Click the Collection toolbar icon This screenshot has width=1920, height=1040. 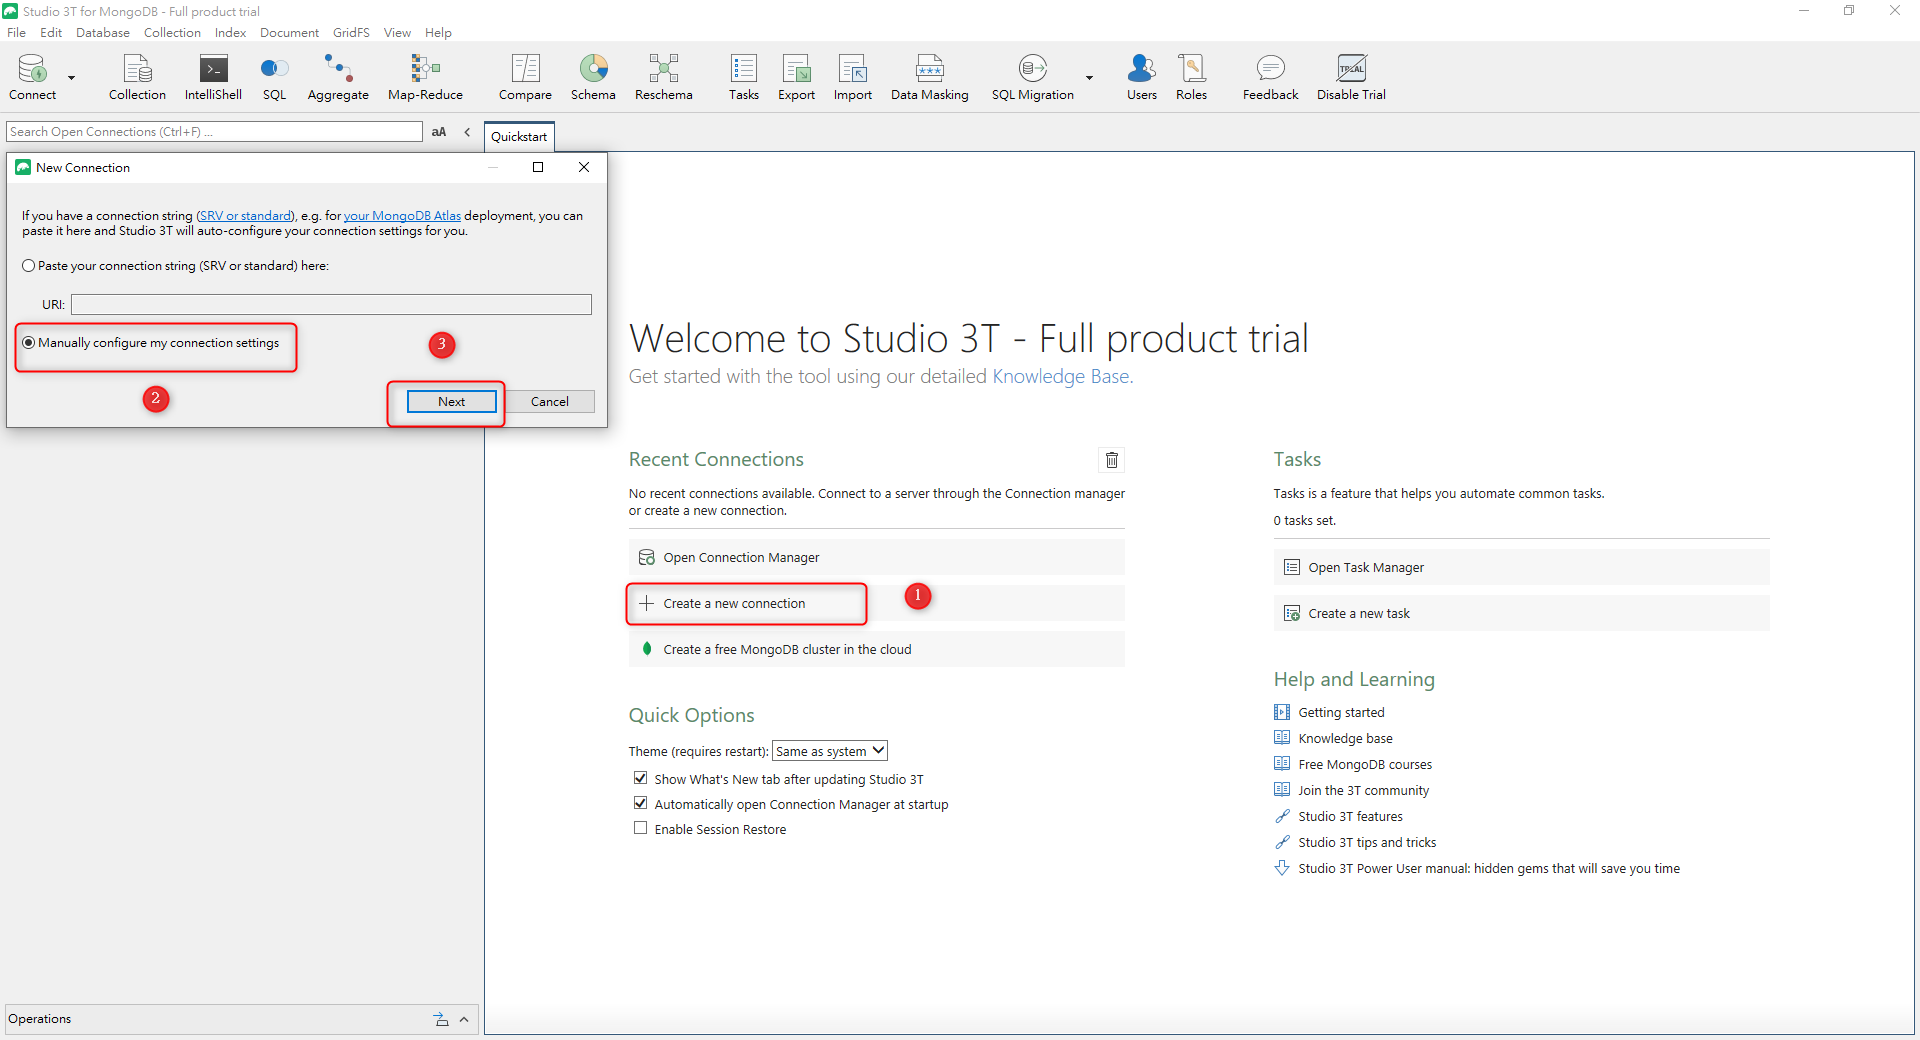(x=137, y=77)
